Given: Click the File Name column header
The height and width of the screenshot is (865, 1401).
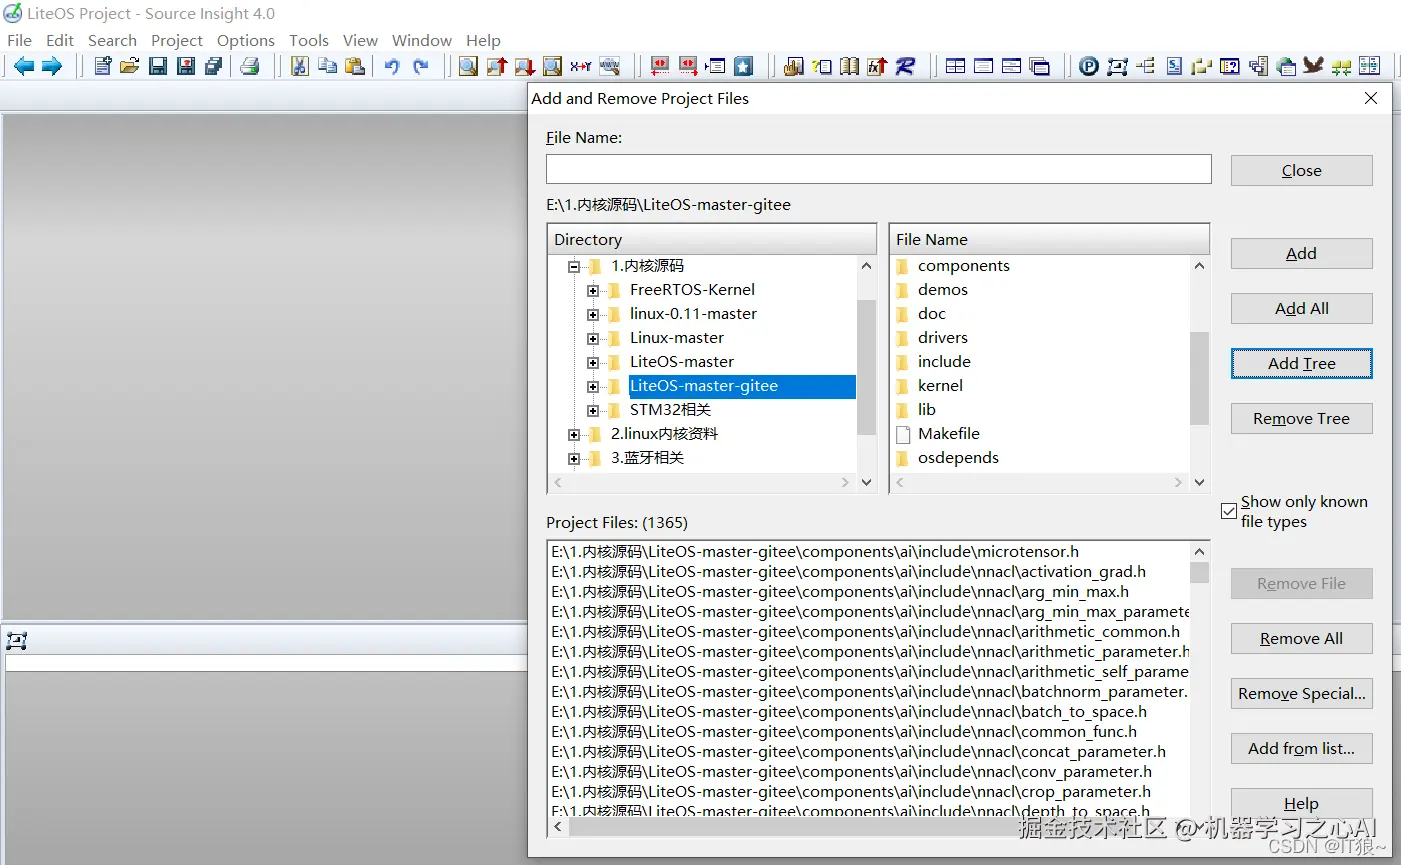Looking at the screenshot, I should 1049,239.
